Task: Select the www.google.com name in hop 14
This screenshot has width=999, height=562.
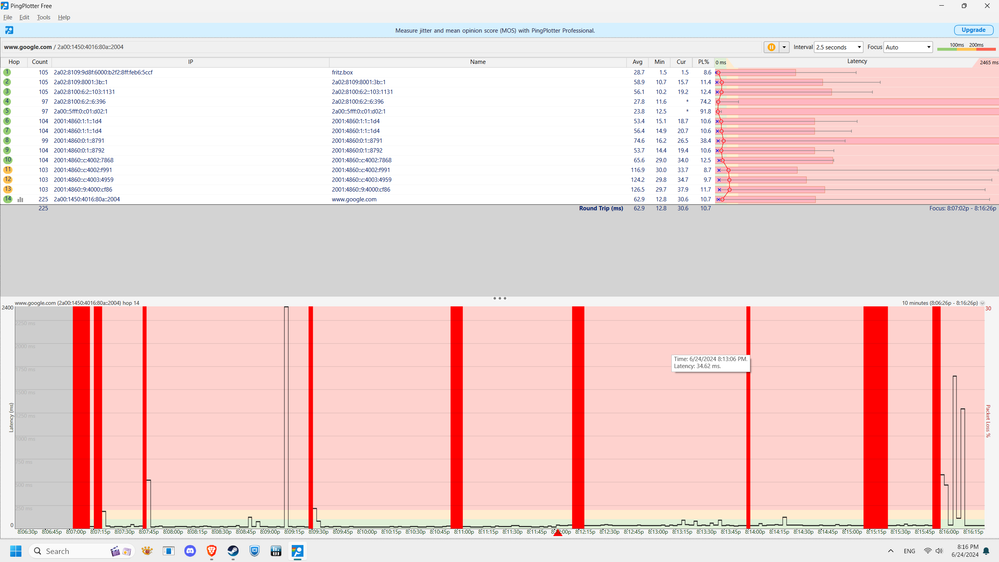Action: (x=354, y=199)
